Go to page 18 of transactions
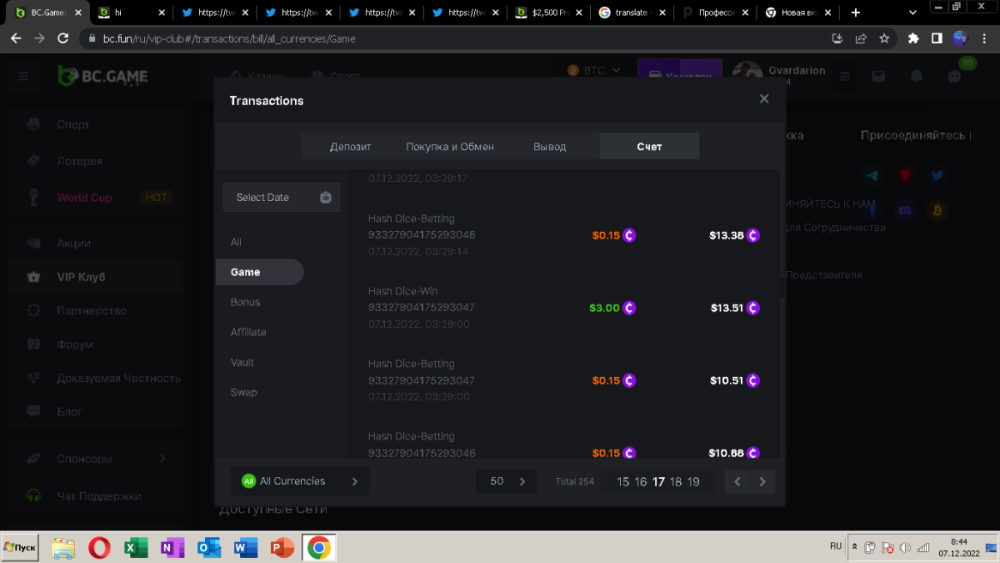1000x563 pixels. (x=676, y=482)
